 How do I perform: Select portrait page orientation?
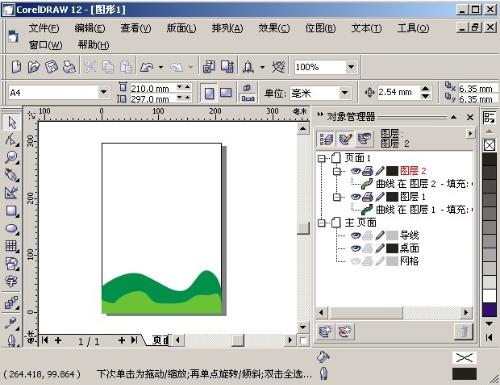coord(209,93)
